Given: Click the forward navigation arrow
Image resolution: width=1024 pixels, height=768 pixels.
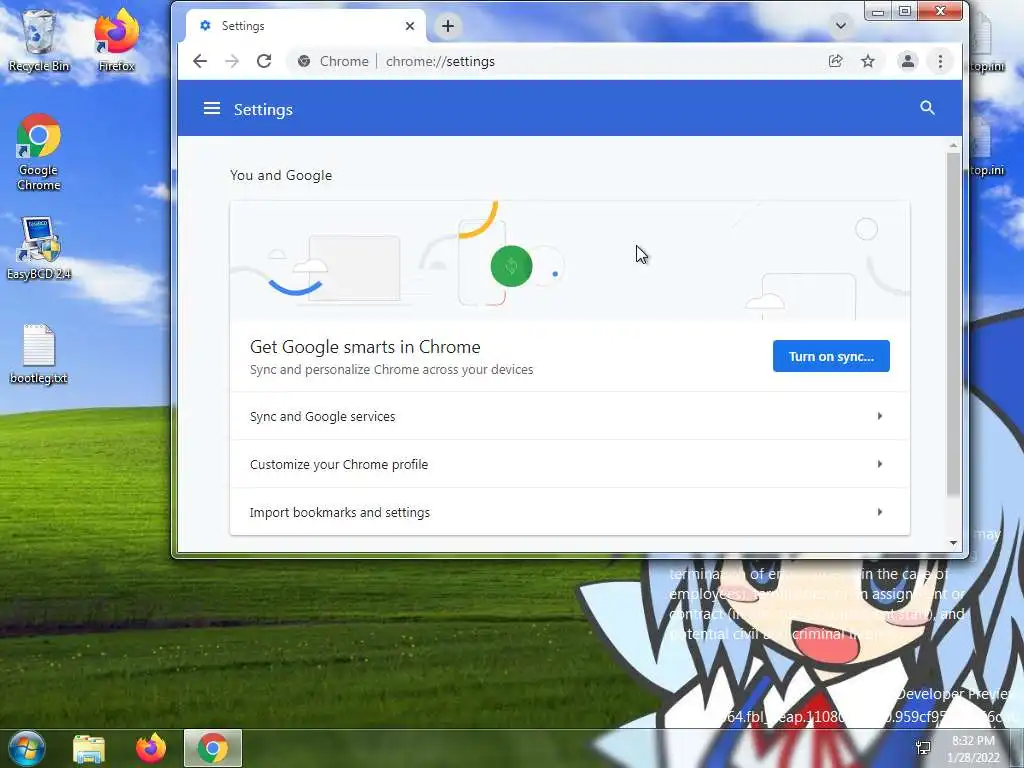Looking at the screenshot, I should click(232, 61).
